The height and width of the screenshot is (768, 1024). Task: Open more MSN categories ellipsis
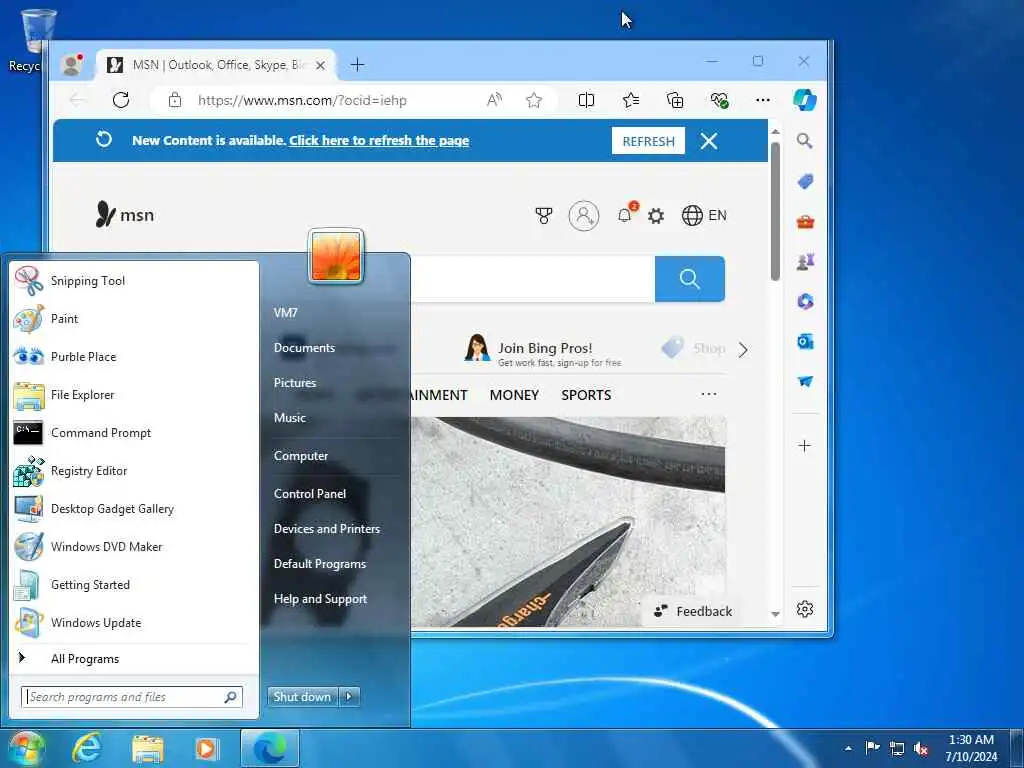coord(709,394)
